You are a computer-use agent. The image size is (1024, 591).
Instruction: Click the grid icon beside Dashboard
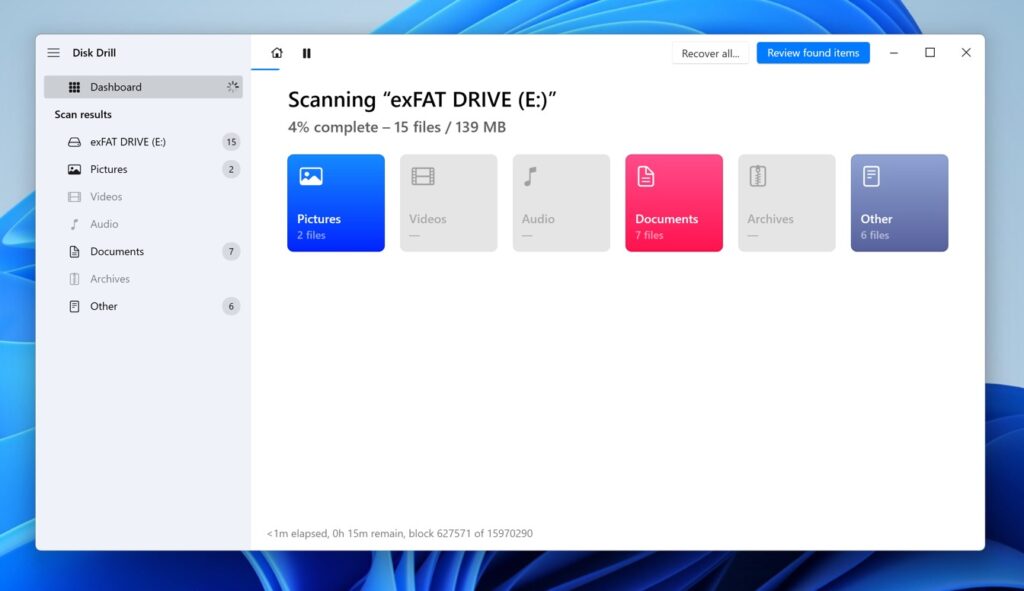tap(74, 87)
